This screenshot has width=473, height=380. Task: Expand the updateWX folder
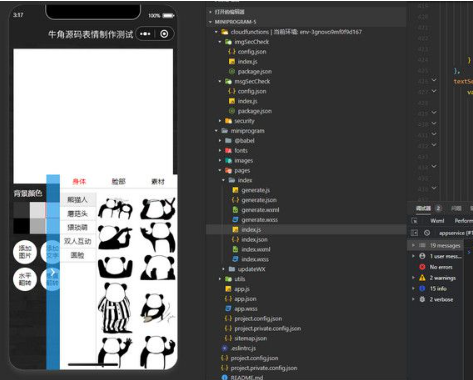tap(223, 269)
